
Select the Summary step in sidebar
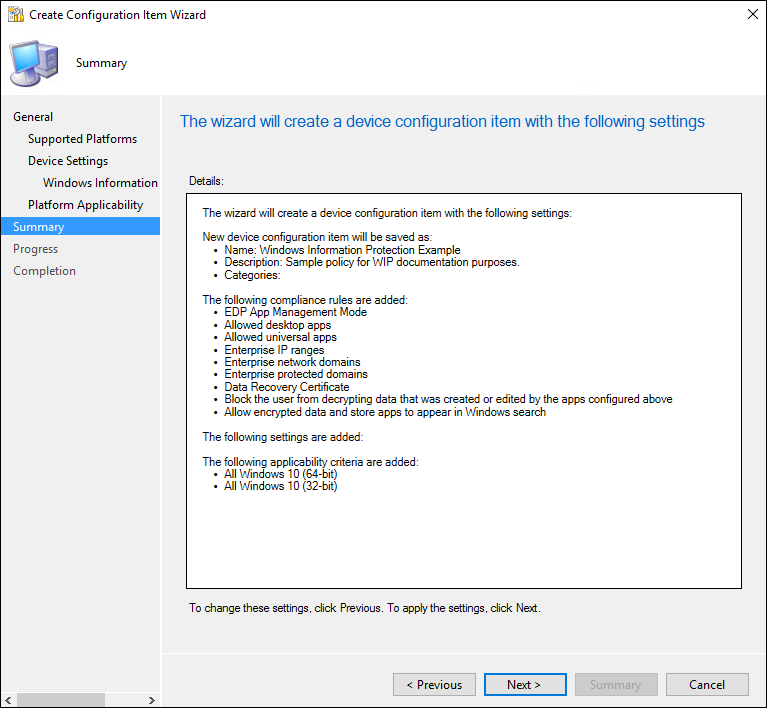(80, 227)
